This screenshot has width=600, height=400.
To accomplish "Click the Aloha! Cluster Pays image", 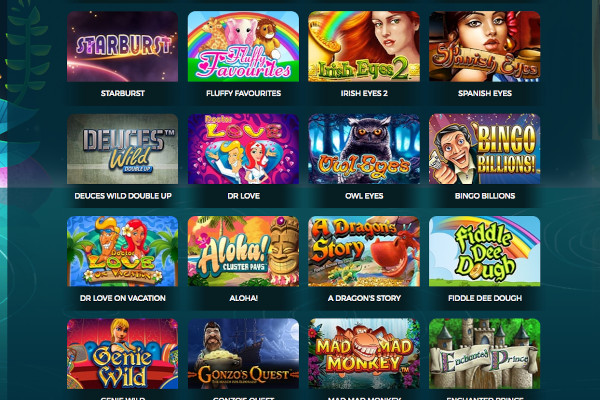I will click(243, 251).
